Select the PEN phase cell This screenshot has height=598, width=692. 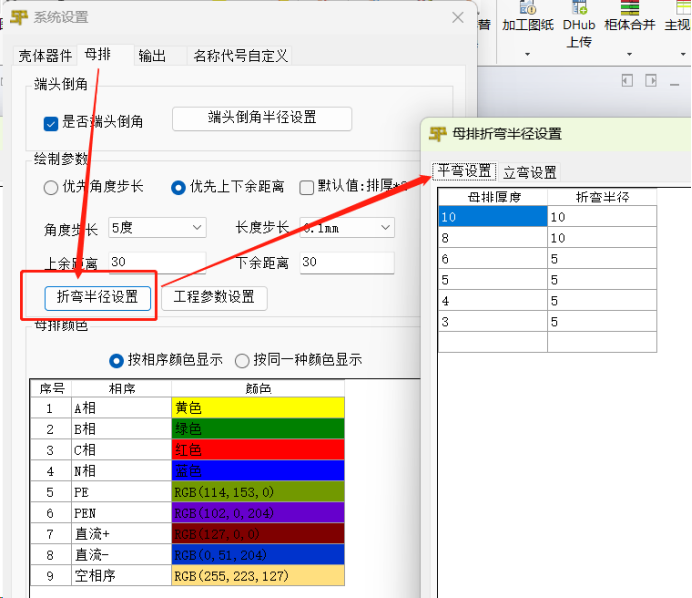121,513
